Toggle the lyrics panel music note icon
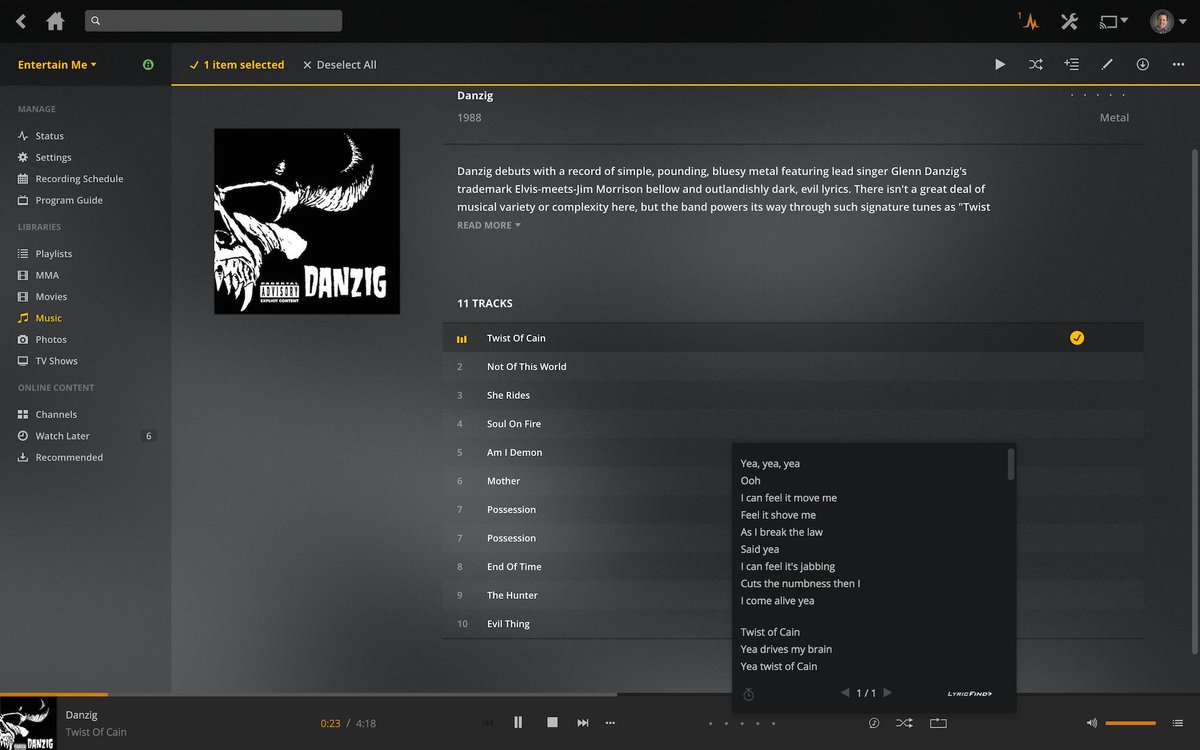The image size is (1200, 750). click(x=874, y=723)
